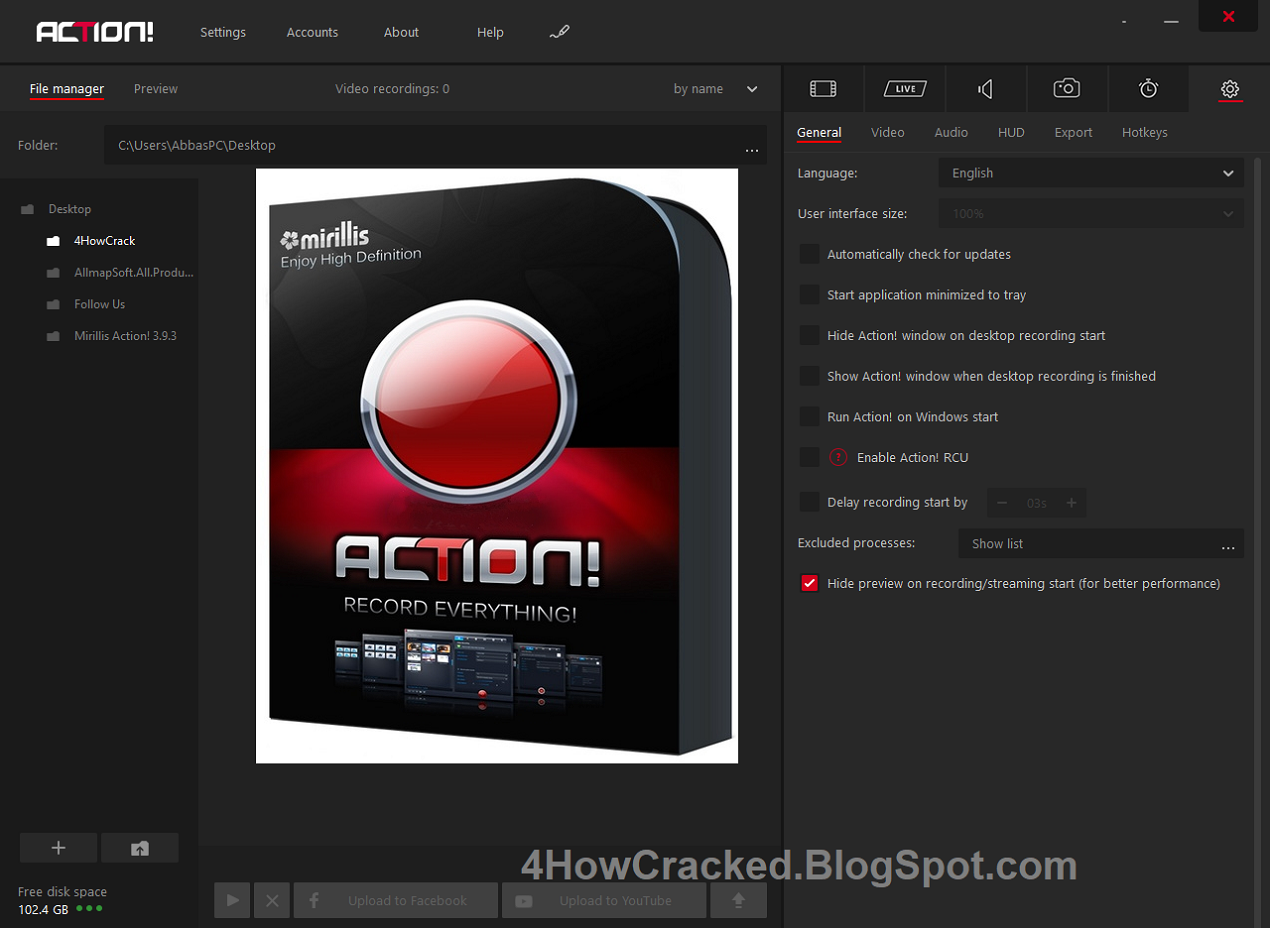Open Excluded processes Show list browse dots

(1228, 545)
